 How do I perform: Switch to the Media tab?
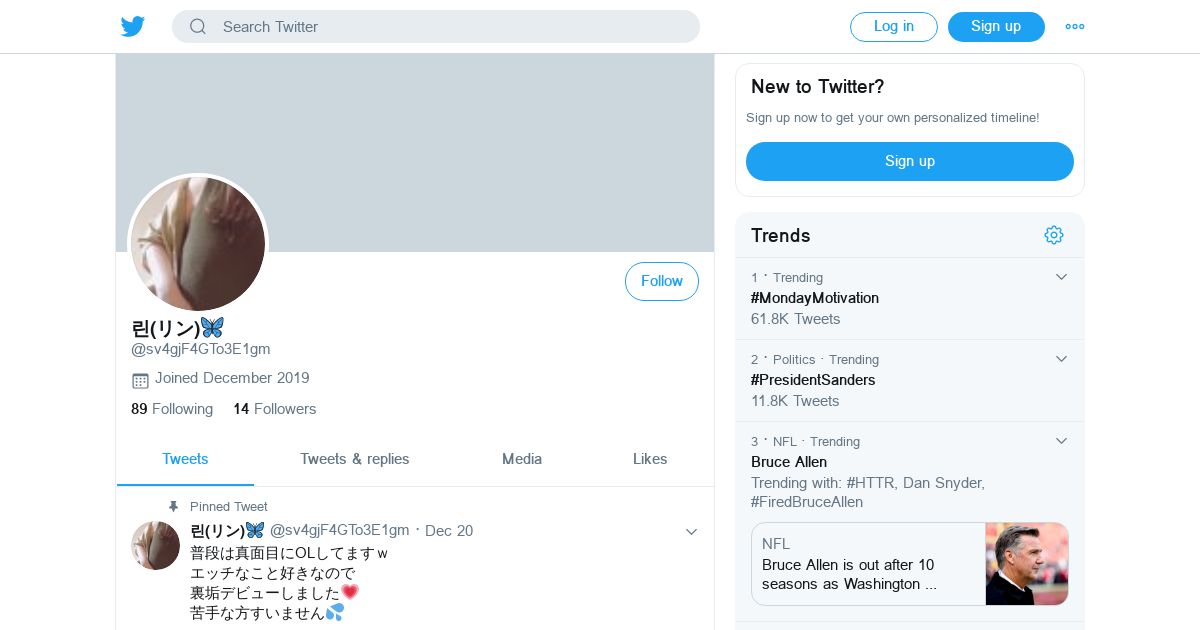coord(522,459)
